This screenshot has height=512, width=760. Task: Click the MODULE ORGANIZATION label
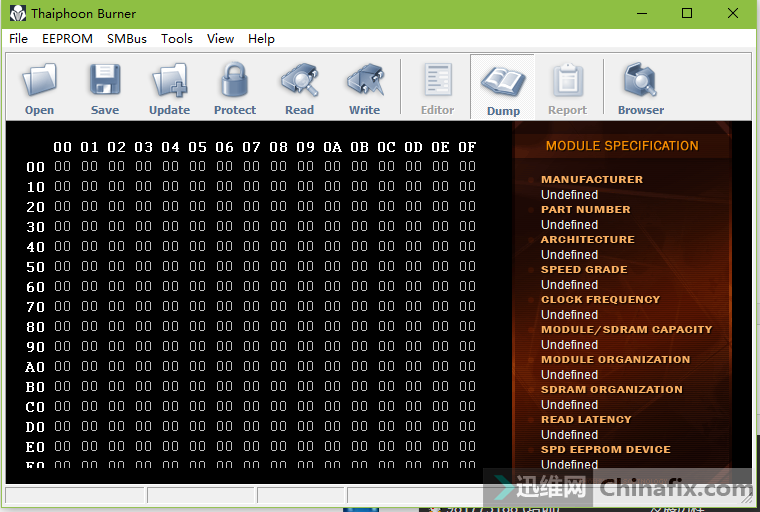(616, 360)
